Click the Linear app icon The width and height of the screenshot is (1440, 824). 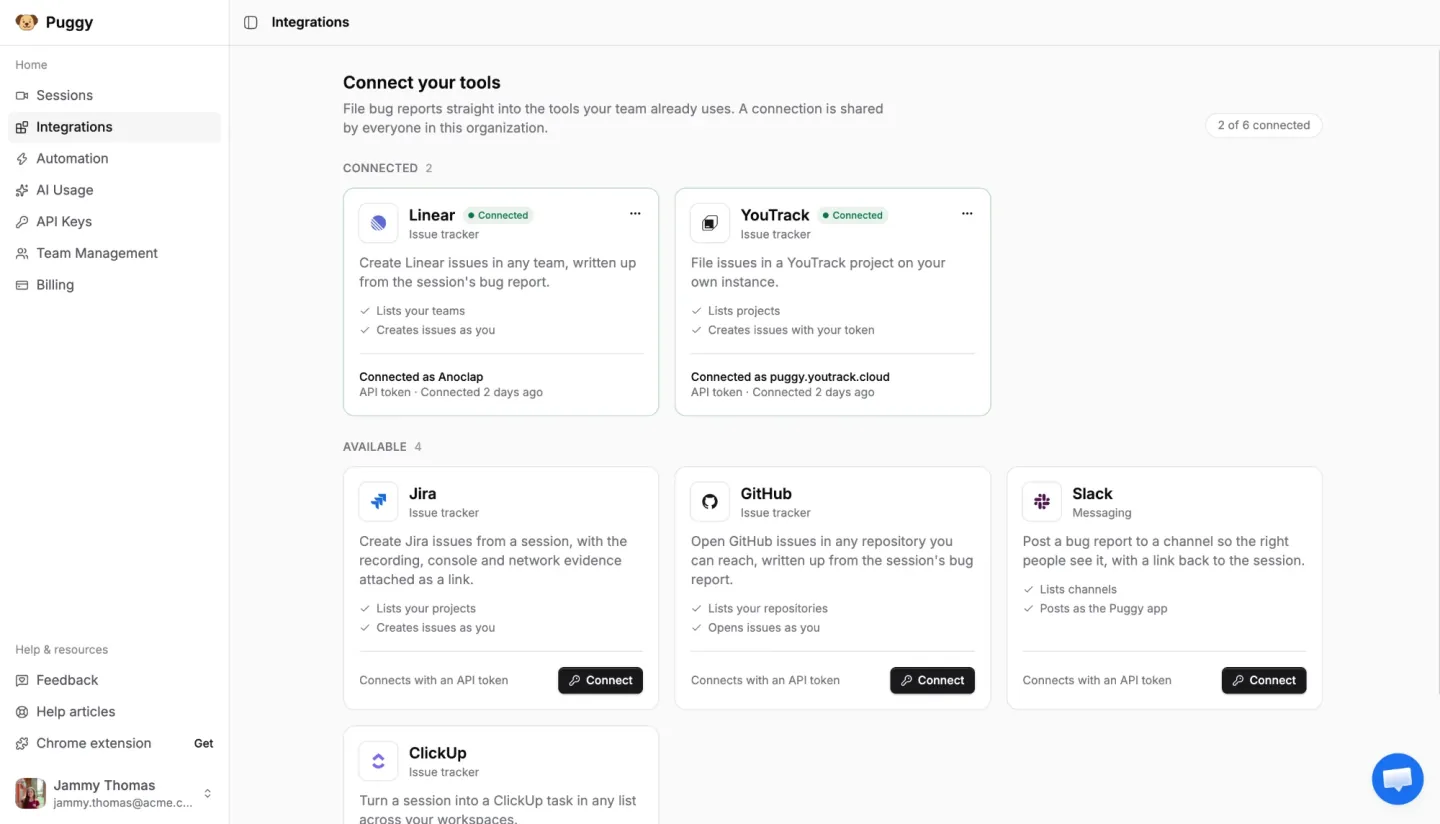pyautogui.click(x=378, y=223)
